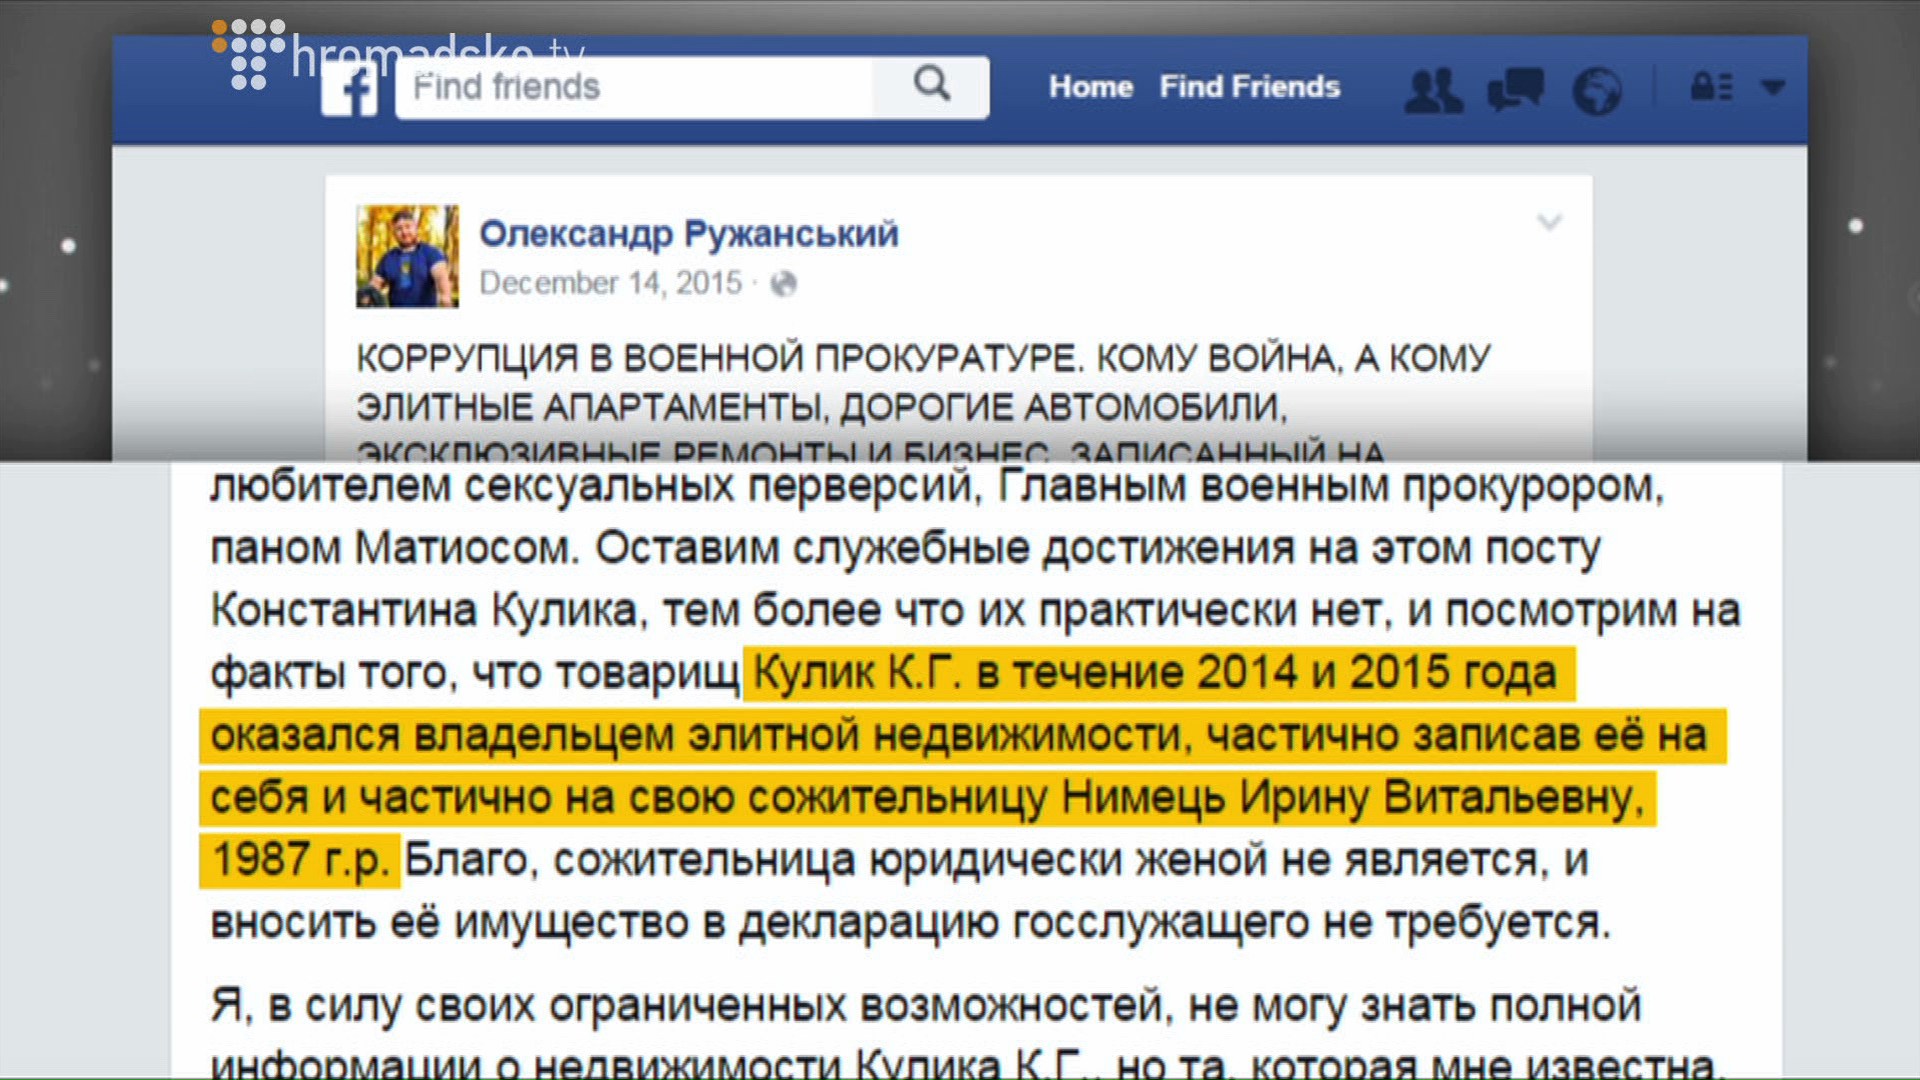Click the public globe icon beside date
This screenshot has height=1080, width=1920.
[x=783, y=284]
